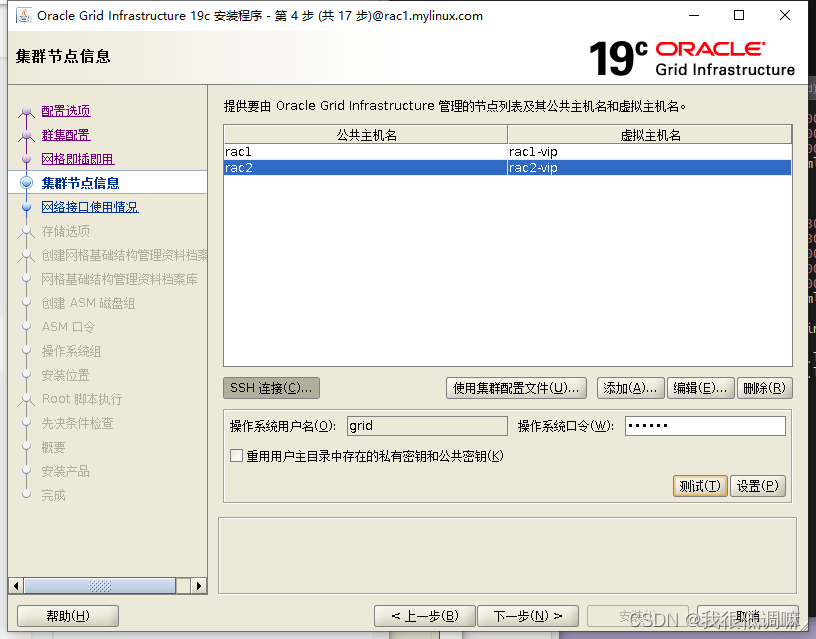Open SSH 连接 settings

pos(271,388)
